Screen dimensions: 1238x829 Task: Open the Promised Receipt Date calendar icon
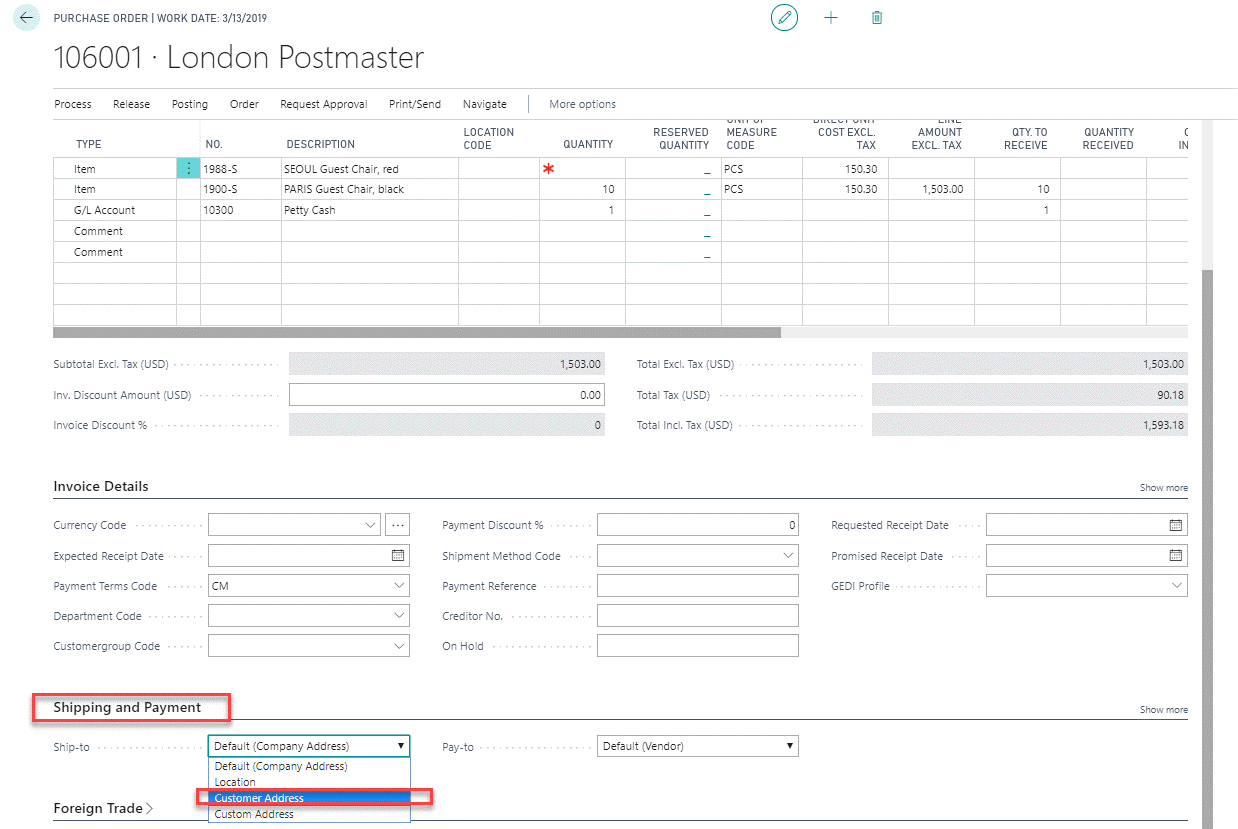coord(1176,556)
